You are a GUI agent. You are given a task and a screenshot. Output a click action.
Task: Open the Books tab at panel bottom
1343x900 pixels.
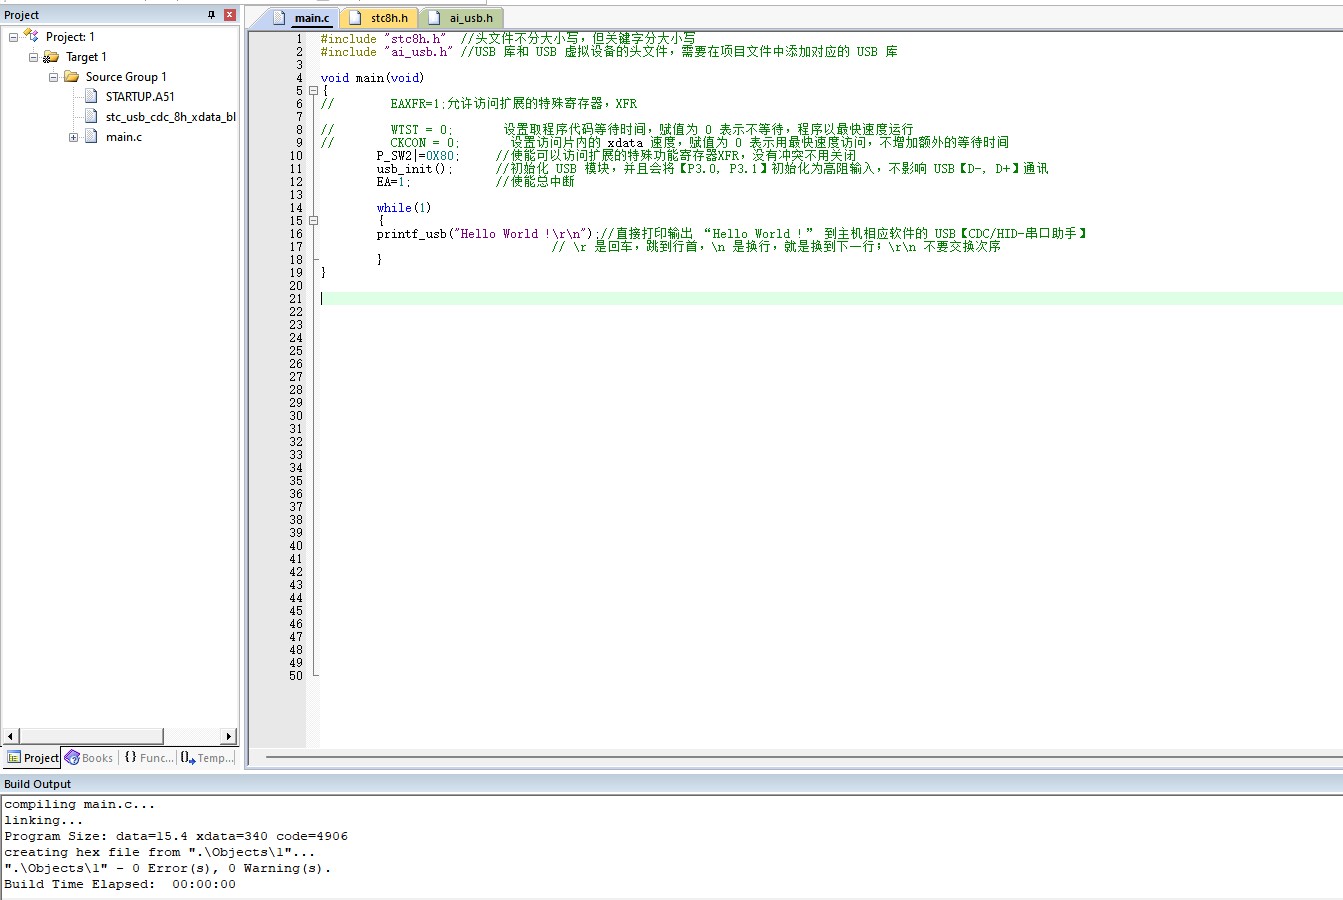point(89,758)
